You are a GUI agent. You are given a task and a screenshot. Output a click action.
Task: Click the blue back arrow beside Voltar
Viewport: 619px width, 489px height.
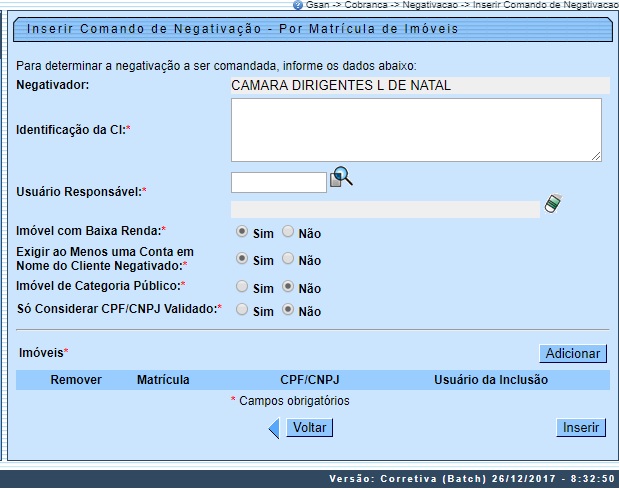[274, 428]
